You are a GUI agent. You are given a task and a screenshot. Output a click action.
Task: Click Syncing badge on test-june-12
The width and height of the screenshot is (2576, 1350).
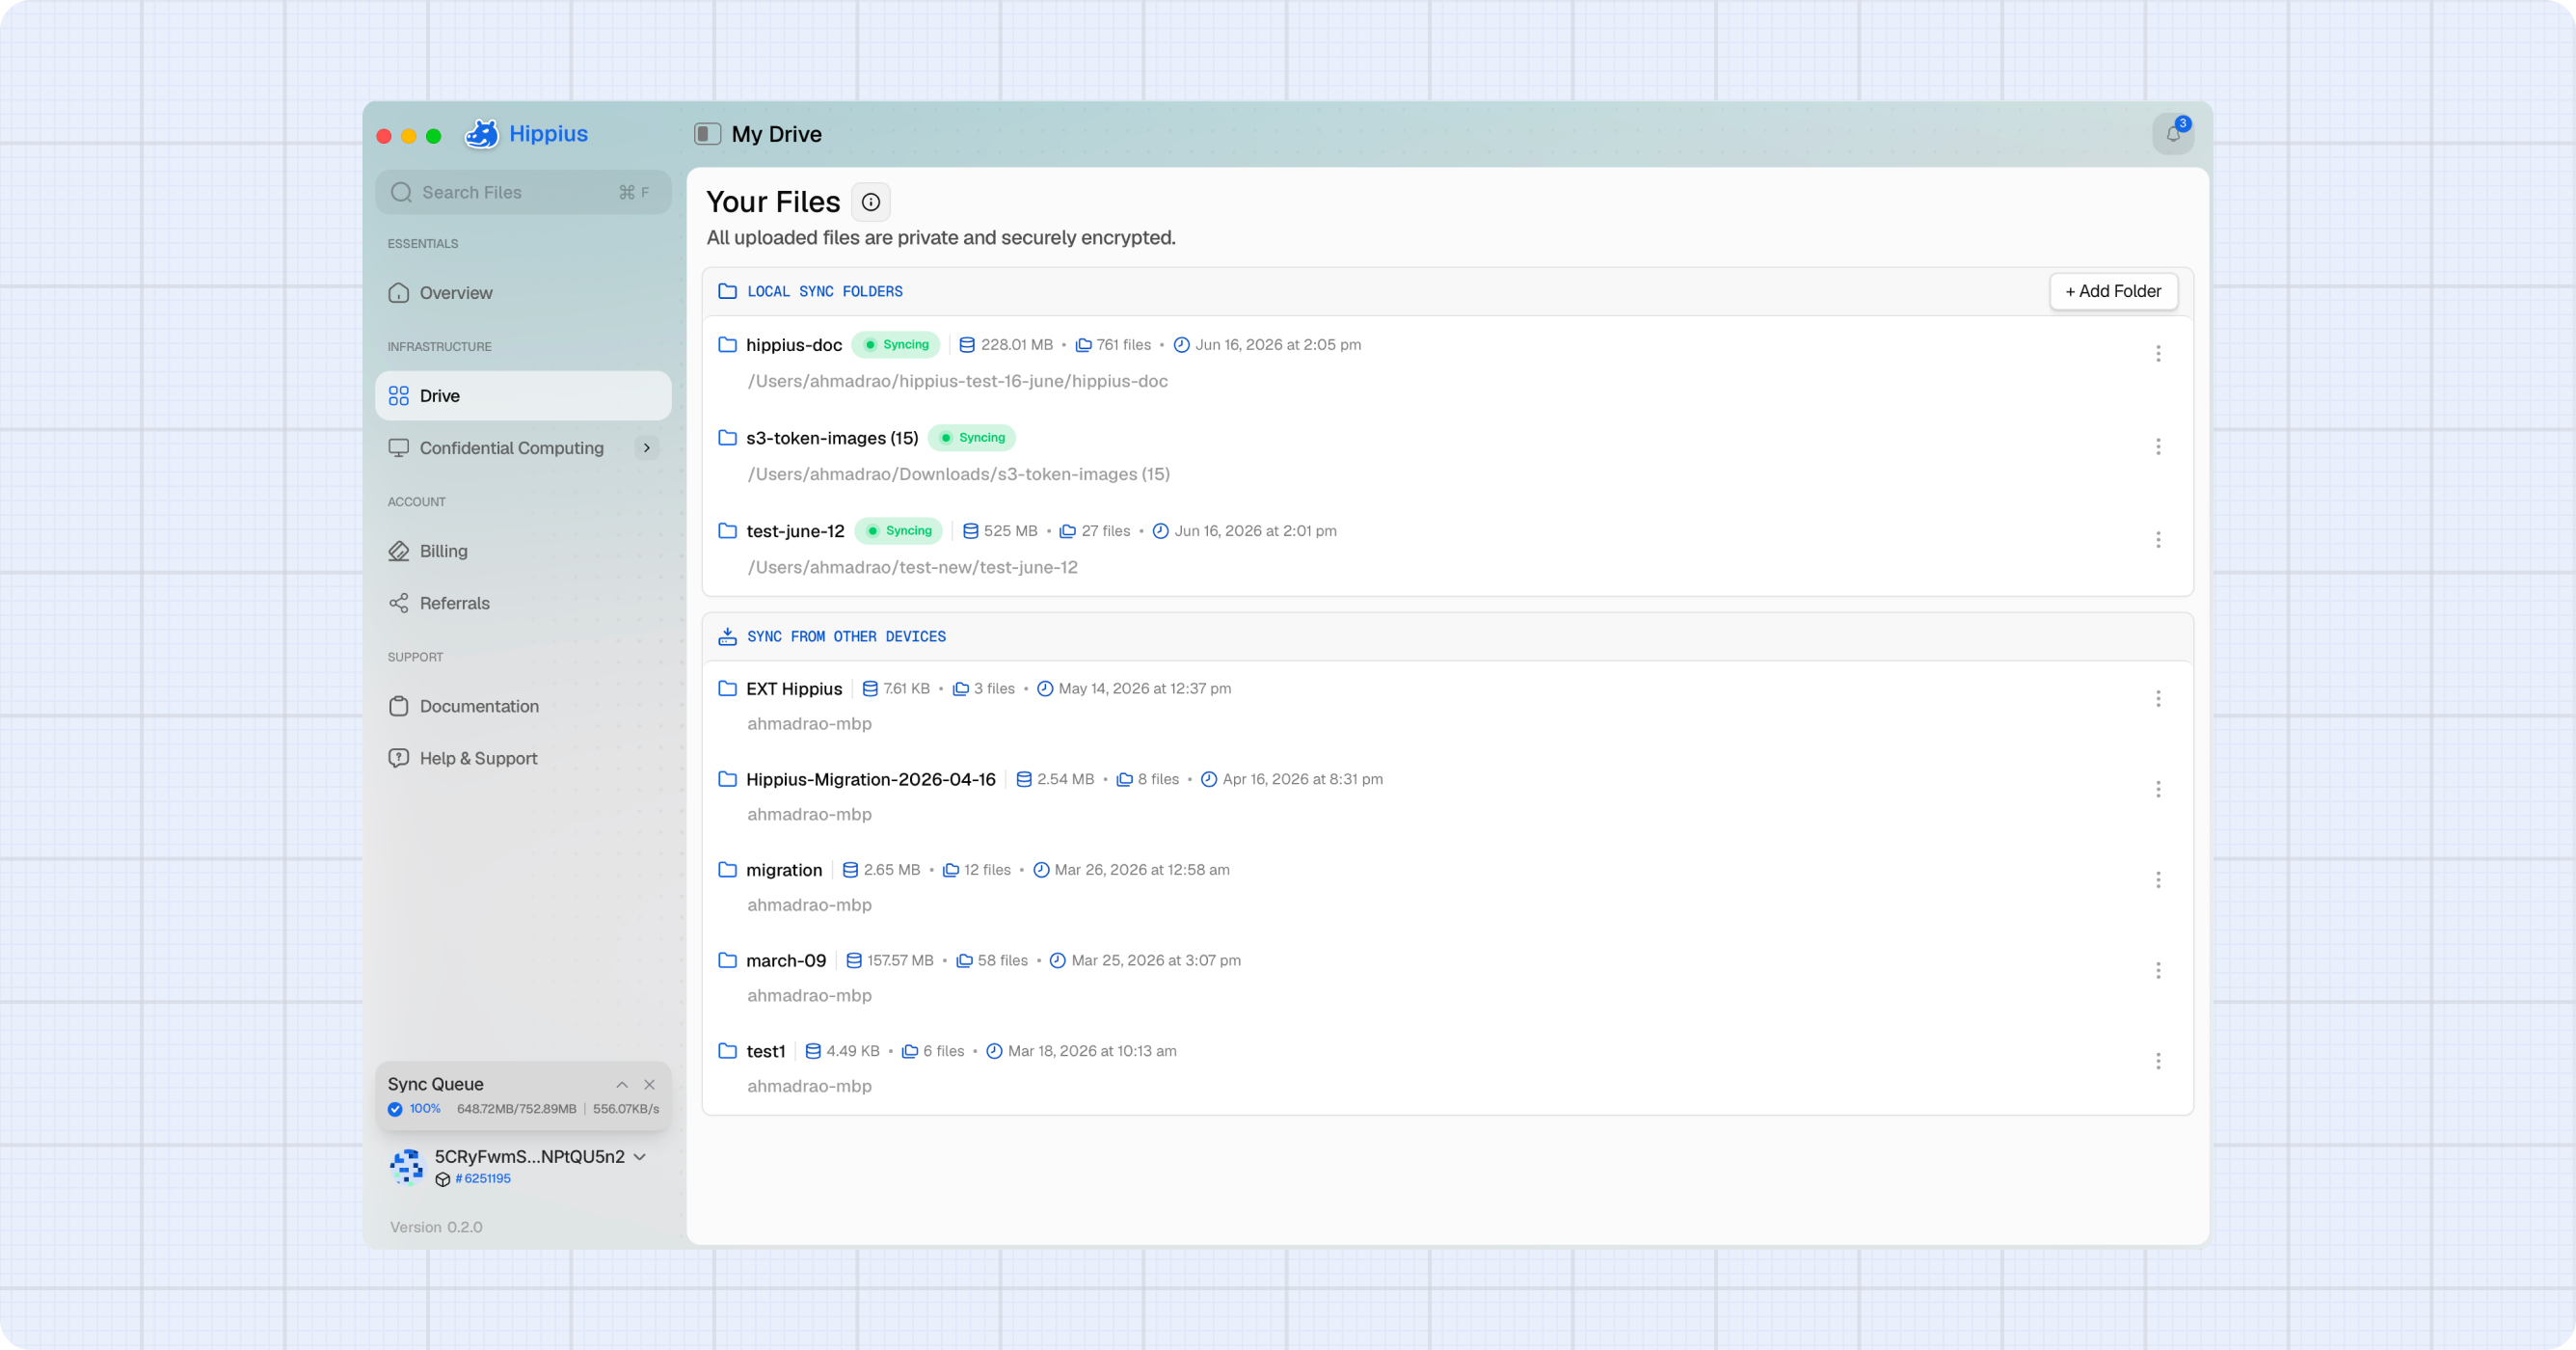(x=899, y=531)
